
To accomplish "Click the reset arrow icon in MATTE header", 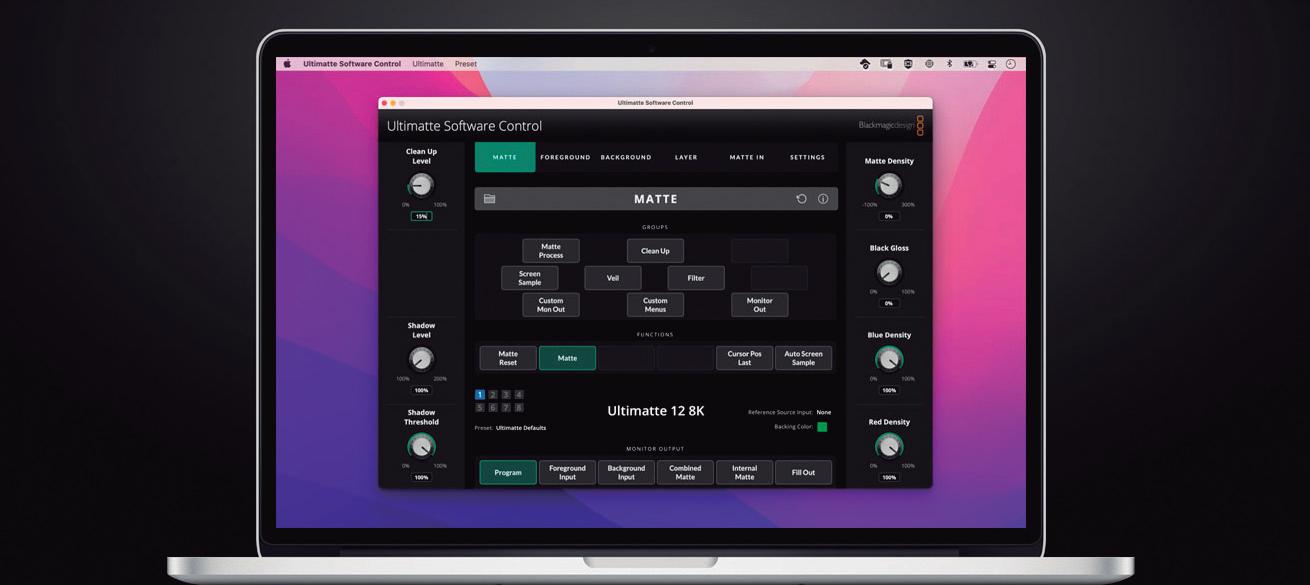I will click(x=801, y=199).
